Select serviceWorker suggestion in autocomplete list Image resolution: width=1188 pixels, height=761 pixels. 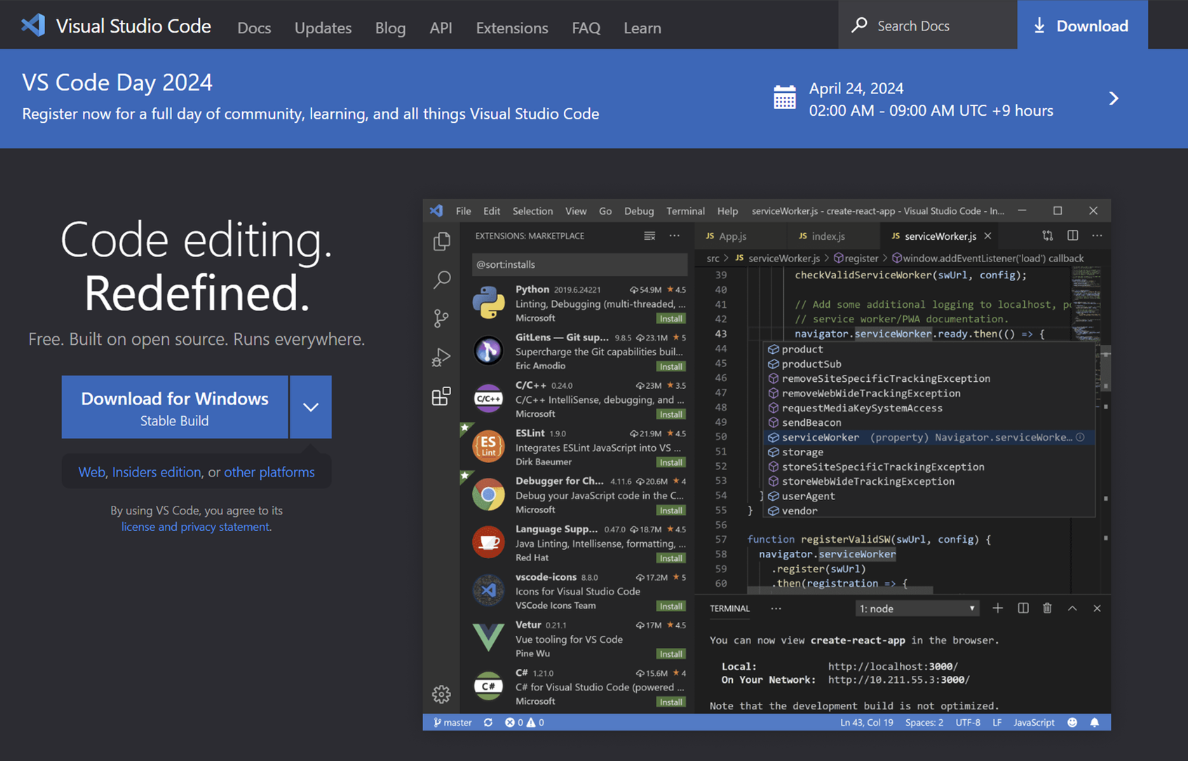point(930,437)
